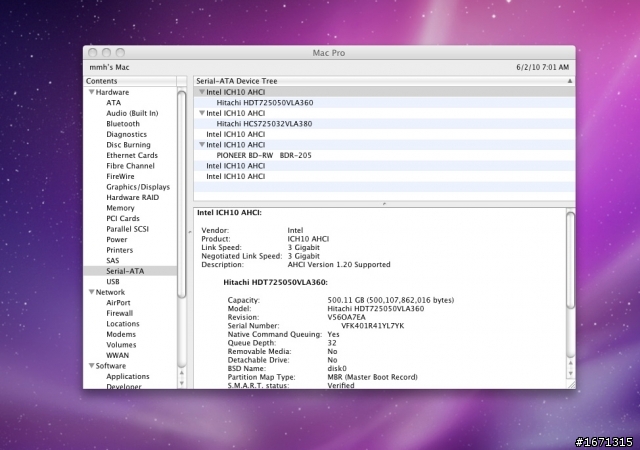Image resolution: width=640 pixels, height=450 pixels.
Task: Open Bluetooth hardware info
Action: click(x=123, y=124)
